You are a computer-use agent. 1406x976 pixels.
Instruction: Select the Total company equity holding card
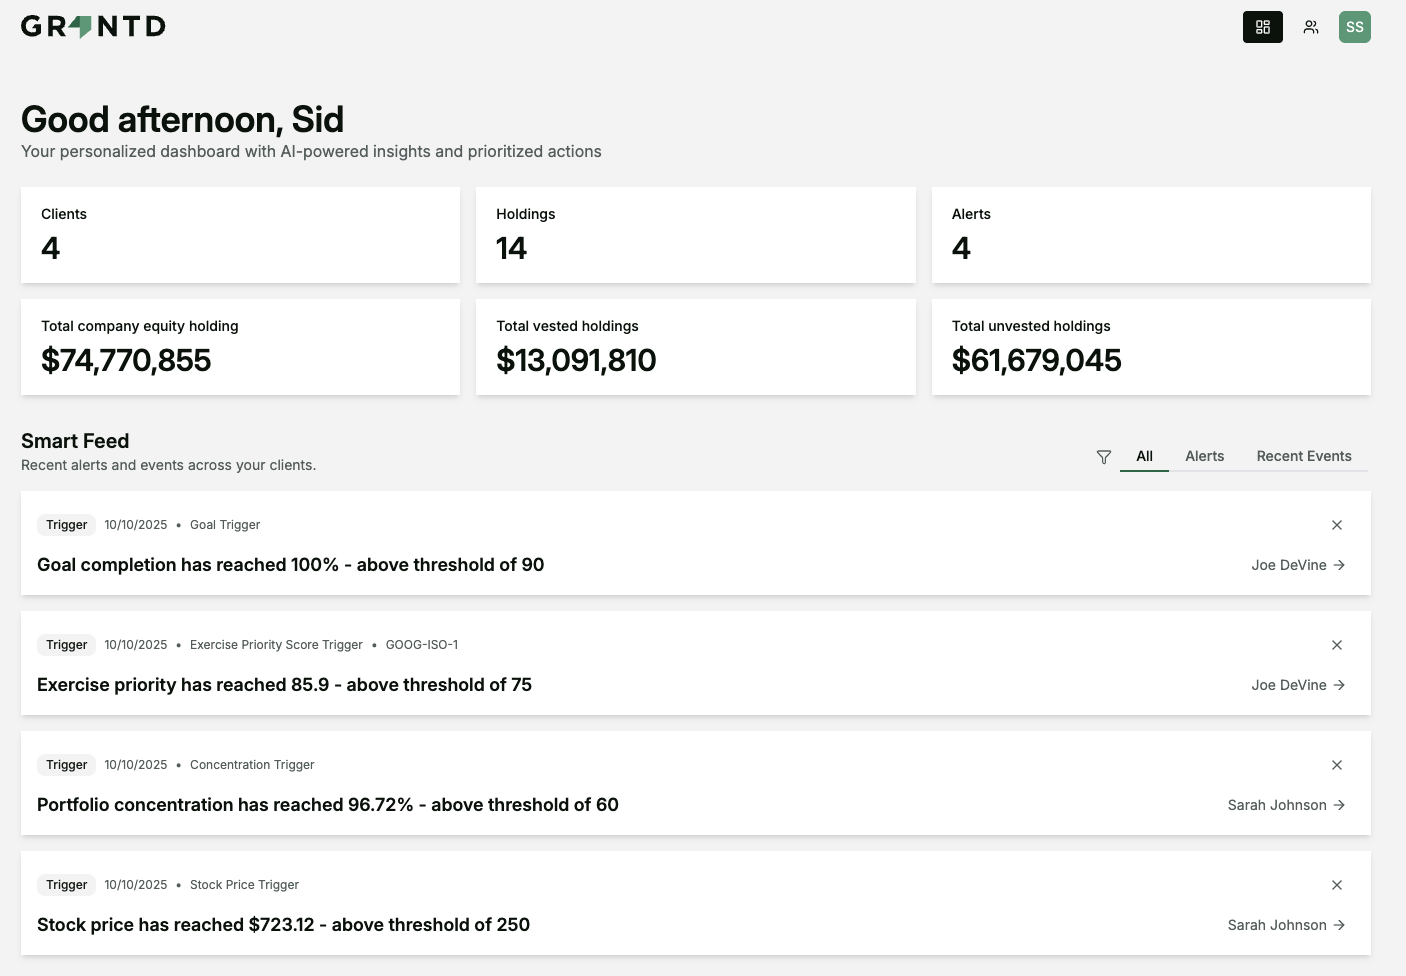click(x=240, y=346)
